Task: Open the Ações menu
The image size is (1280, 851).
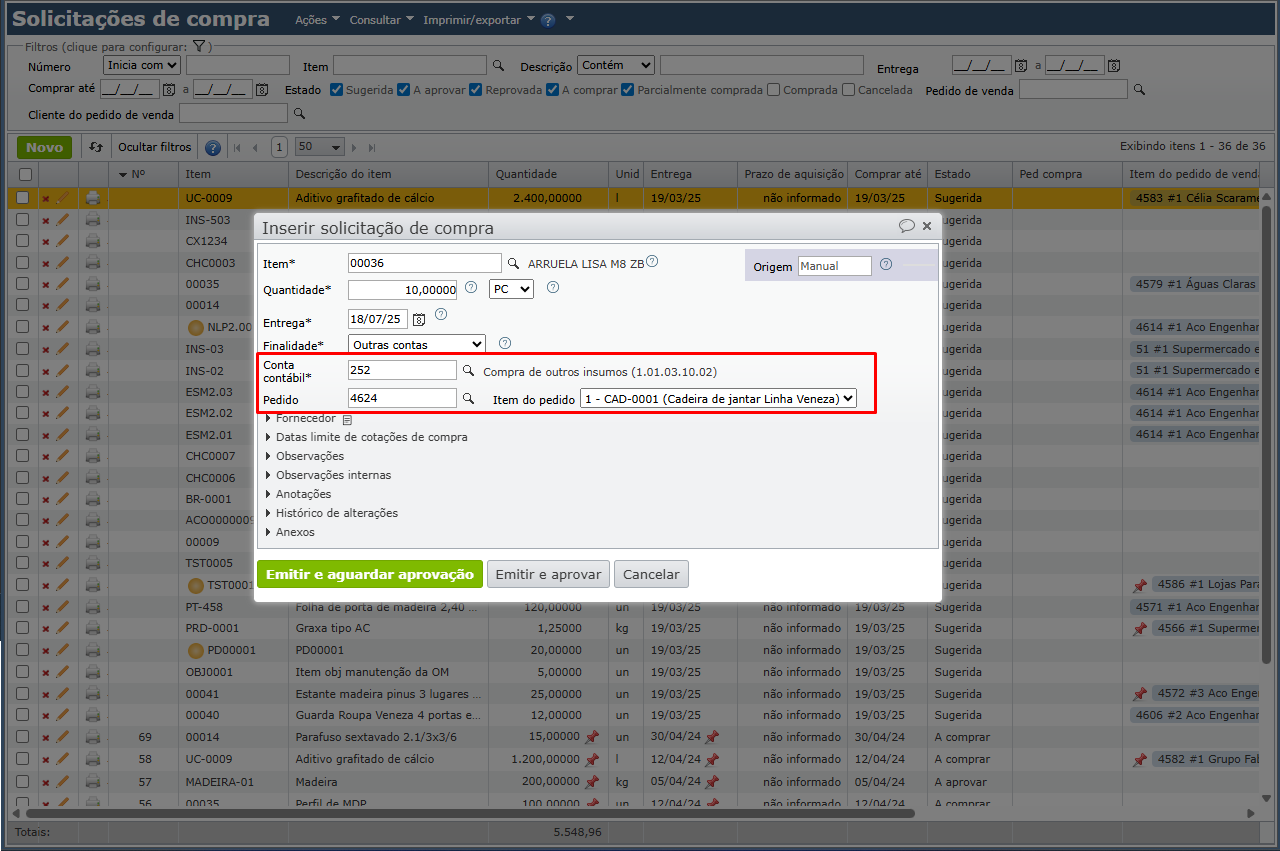Action: [317, 20]
